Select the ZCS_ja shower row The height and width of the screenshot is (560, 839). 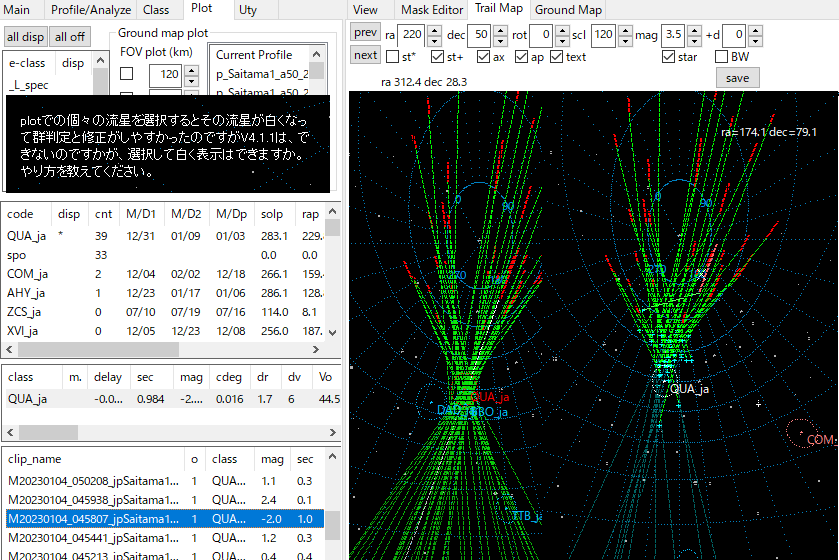[164, 312]
